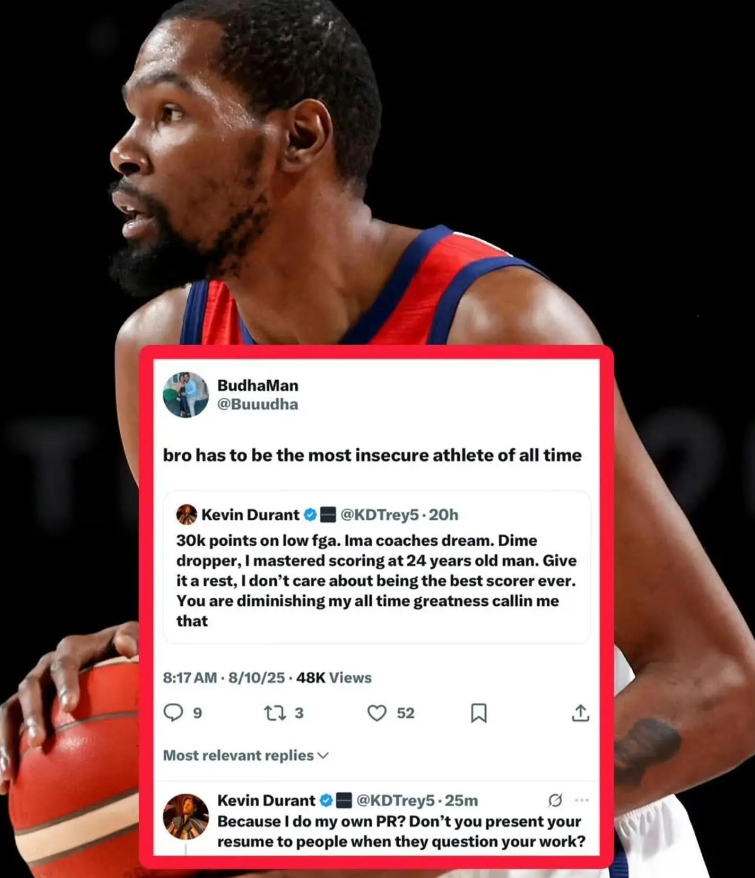This screenshot has height=878, width=755.
Task: Bookmark the BudhaMan tweet
Action: click(479, 713)
